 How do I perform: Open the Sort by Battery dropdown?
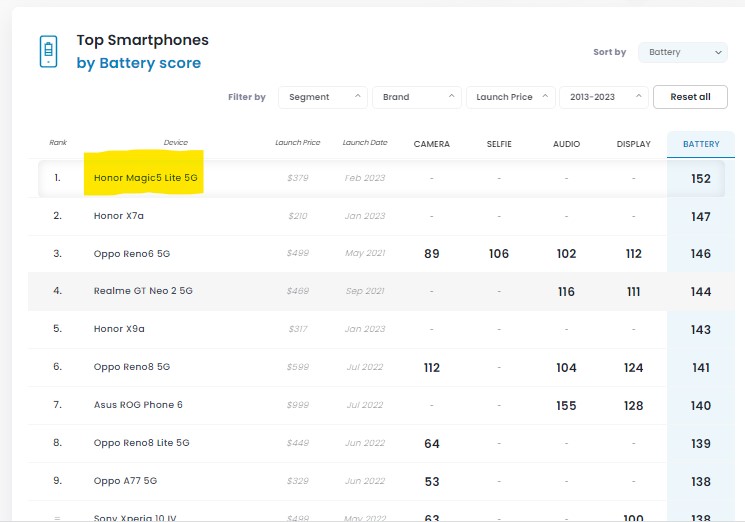pyautogui.click(x=682, y=52)
